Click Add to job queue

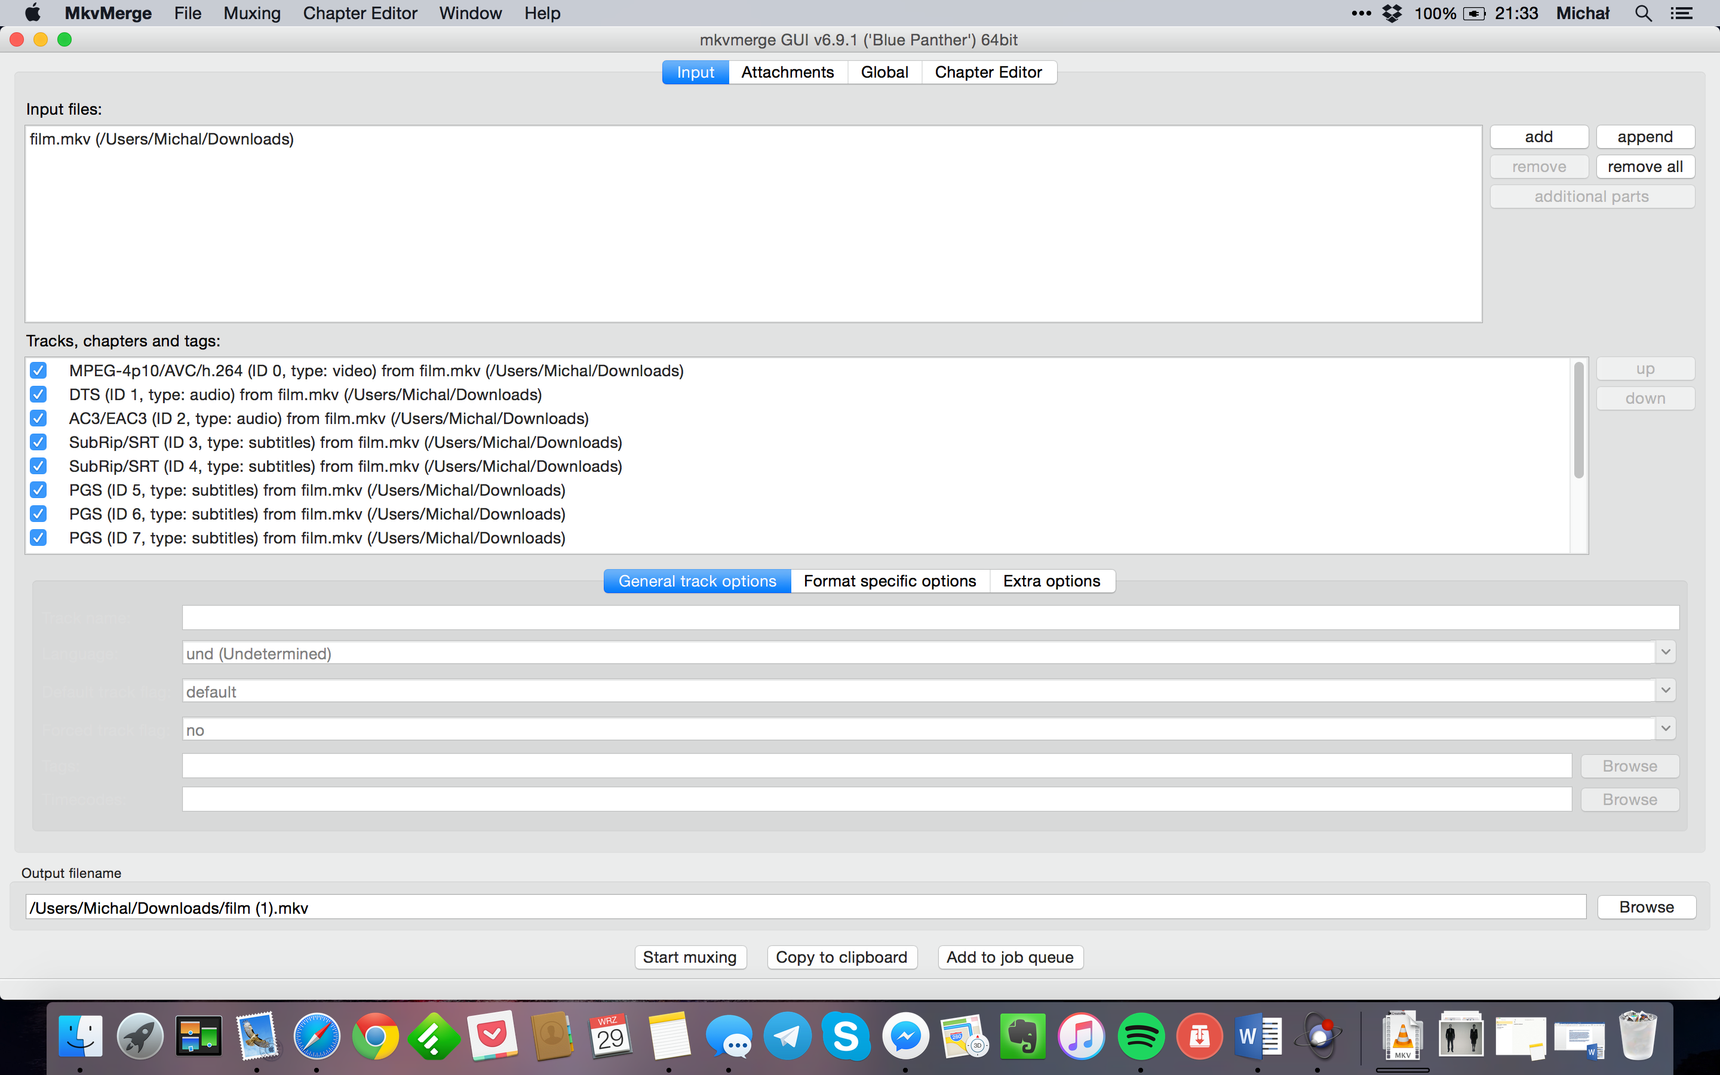1010,957
